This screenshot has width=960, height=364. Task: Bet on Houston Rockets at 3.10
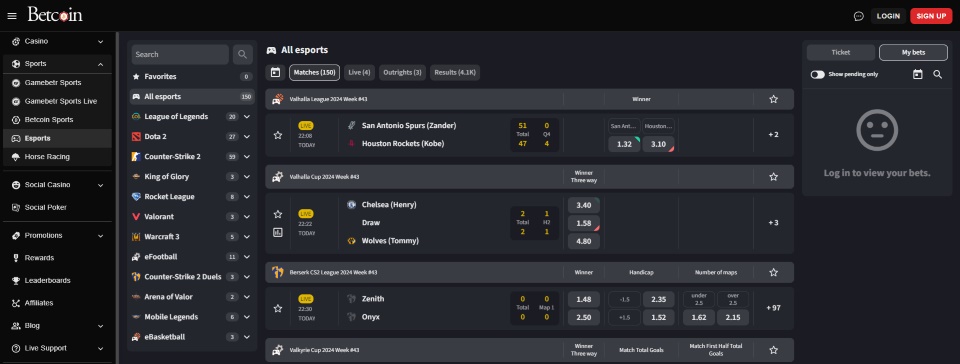(x=658, y=144)
